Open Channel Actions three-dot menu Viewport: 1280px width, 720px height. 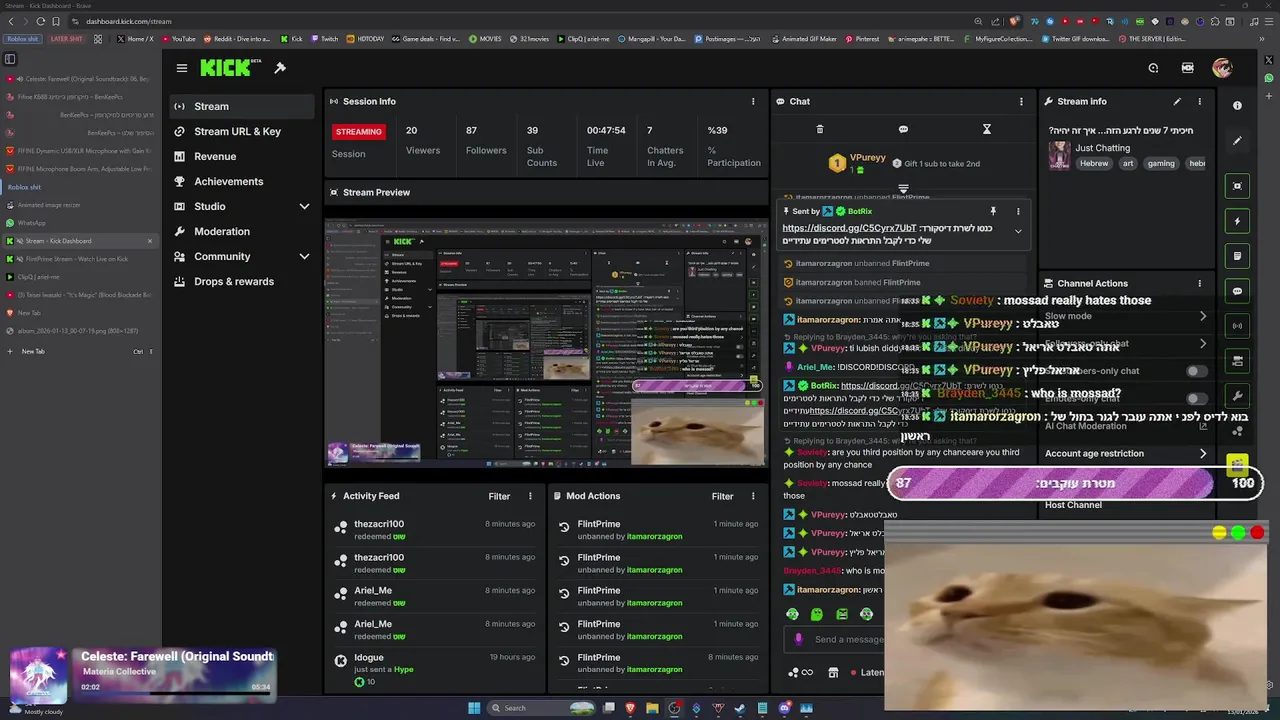point(1200,283)
